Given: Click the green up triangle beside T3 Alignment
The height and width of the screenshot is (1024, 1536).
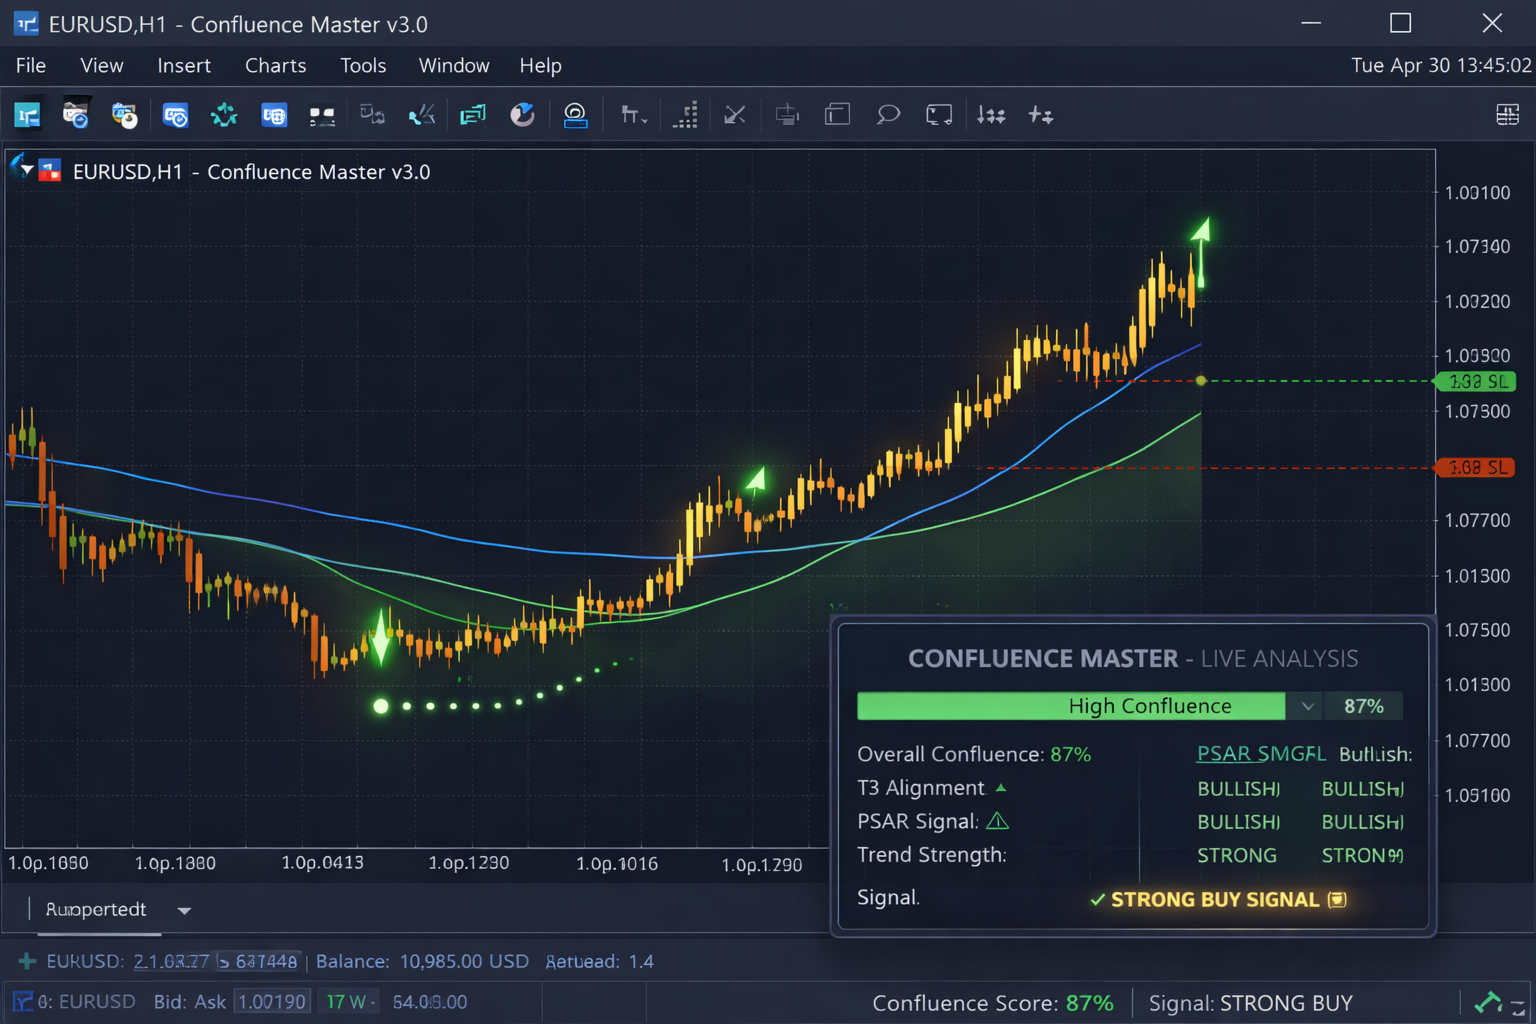Looking at the screenshot, I should [1001, 788].
